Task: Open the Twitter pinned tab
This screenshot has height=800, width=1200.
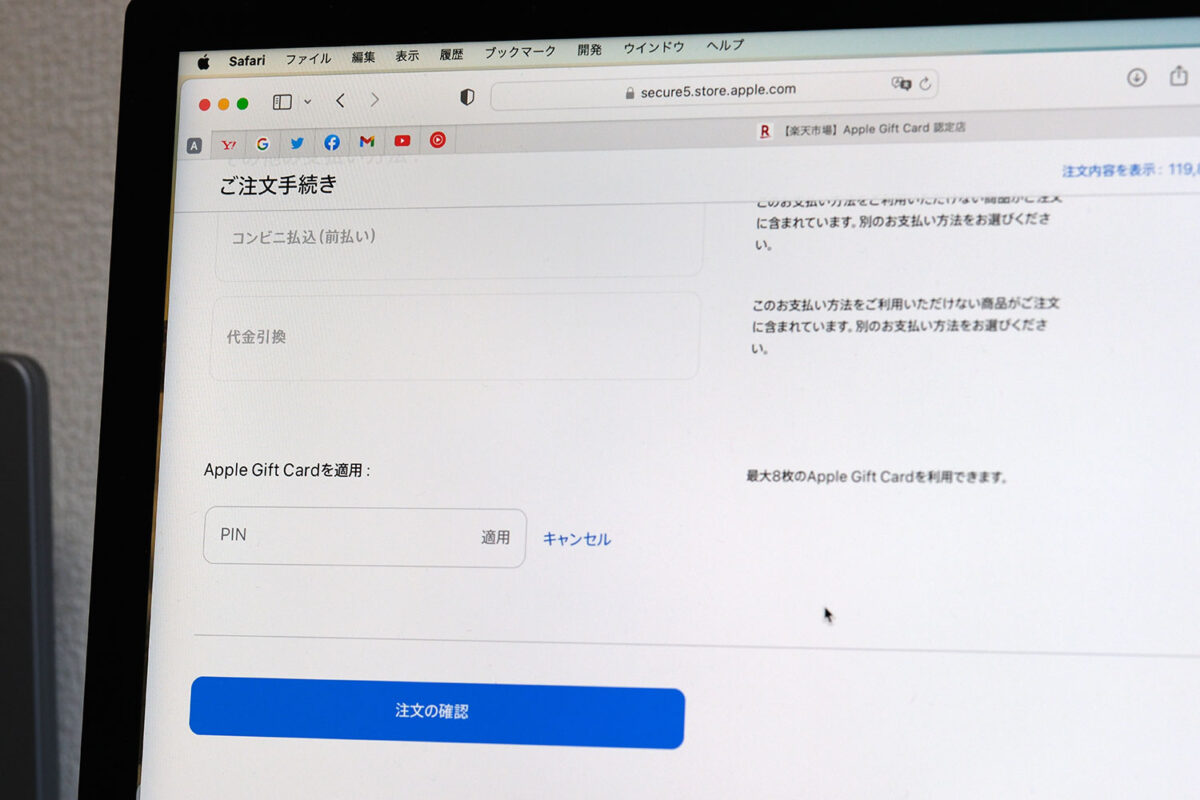Action: tap(297, 142)
